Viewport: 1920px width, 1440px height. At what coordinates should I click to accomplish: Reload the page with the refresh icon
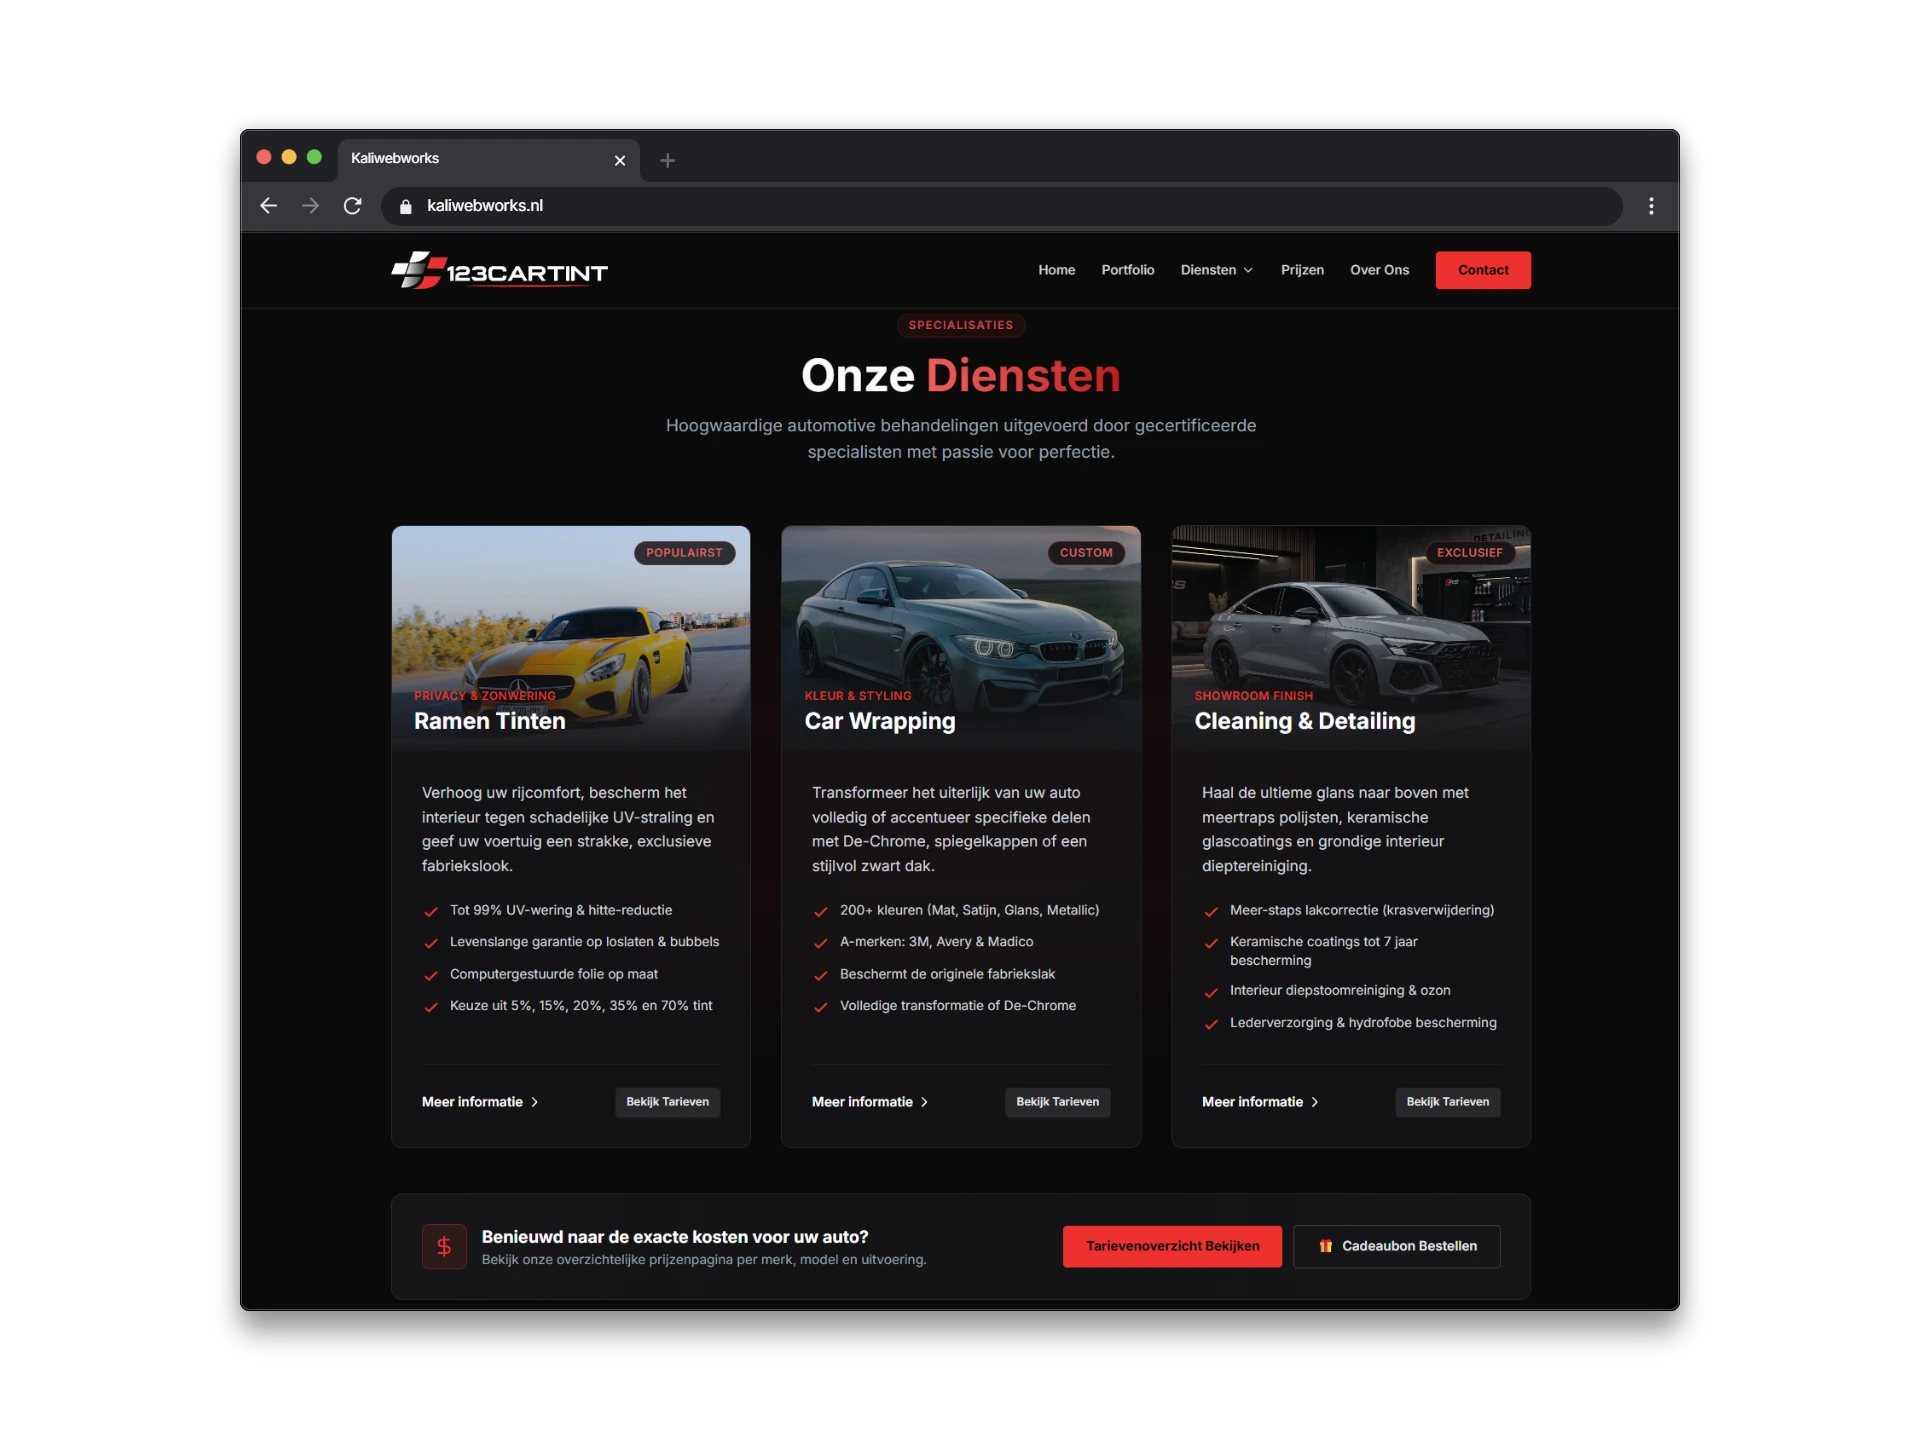pyautogui.click(x=352, y=205)
